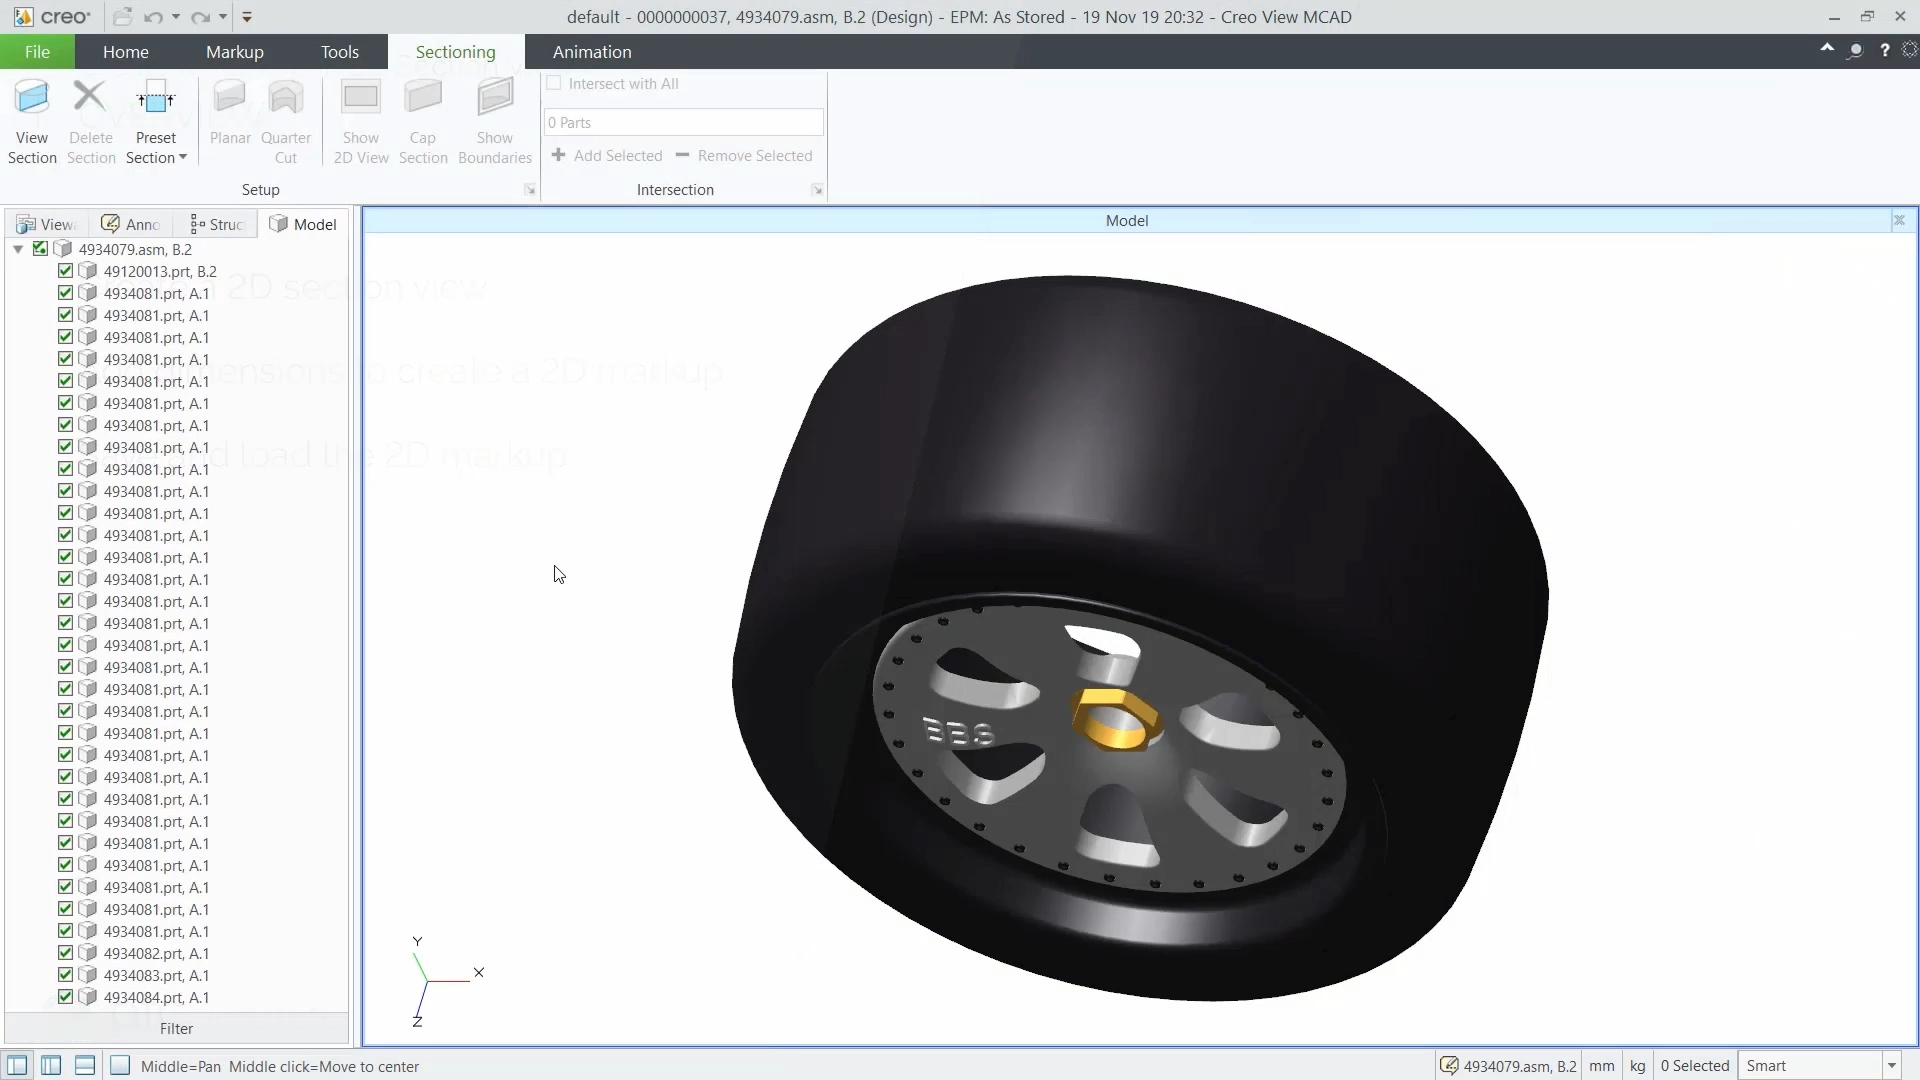Click the Filter button below the tree
The width and height of the screenshot is (1920, 1080).
[x=177, y=1028]
